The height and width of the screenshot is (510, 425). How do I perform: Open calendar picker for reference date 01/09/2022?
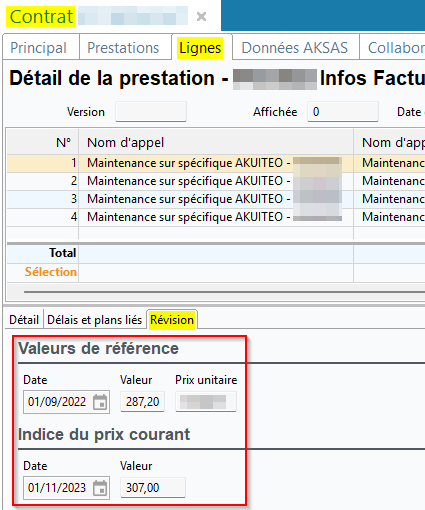click(x=100, y=402)
